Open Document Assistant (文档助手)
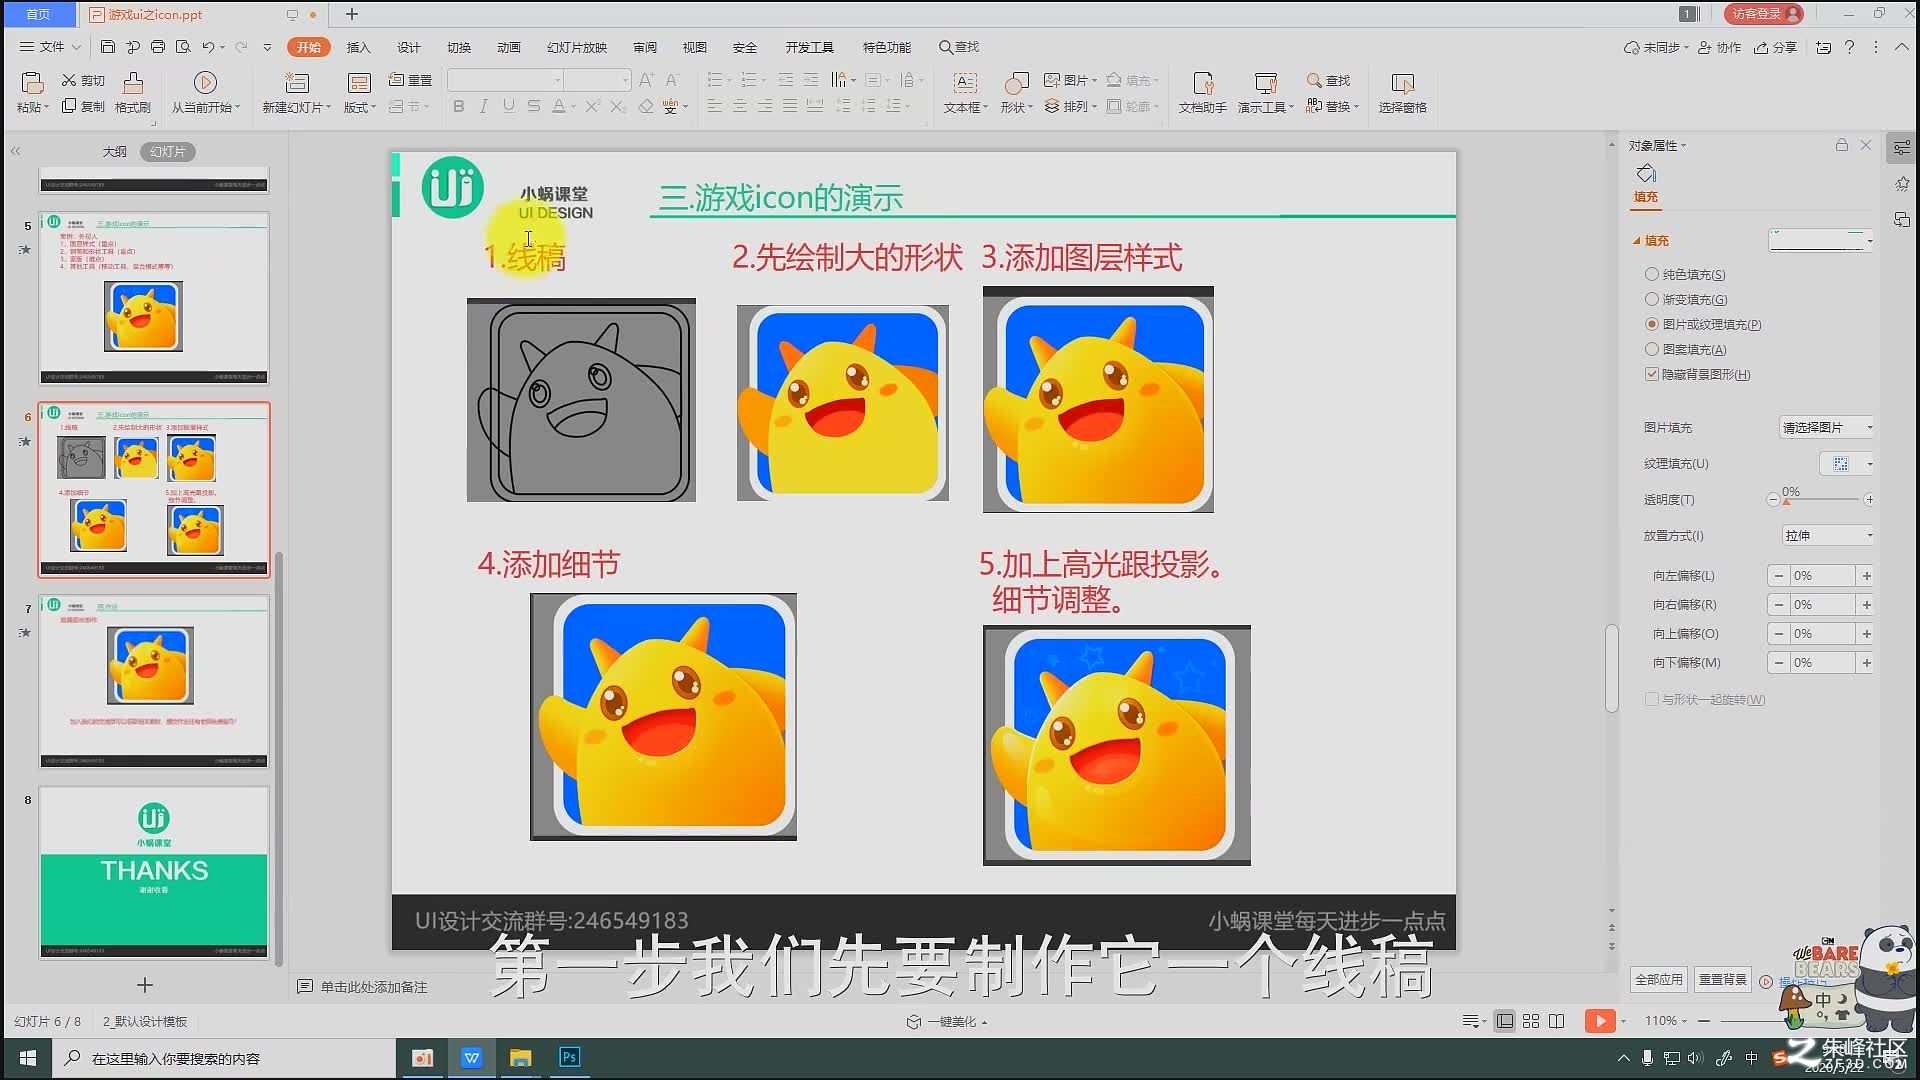Image resolution: width=1920 pixels, height=1080 pixels. pyautogui.click(x=1203, y=93)
